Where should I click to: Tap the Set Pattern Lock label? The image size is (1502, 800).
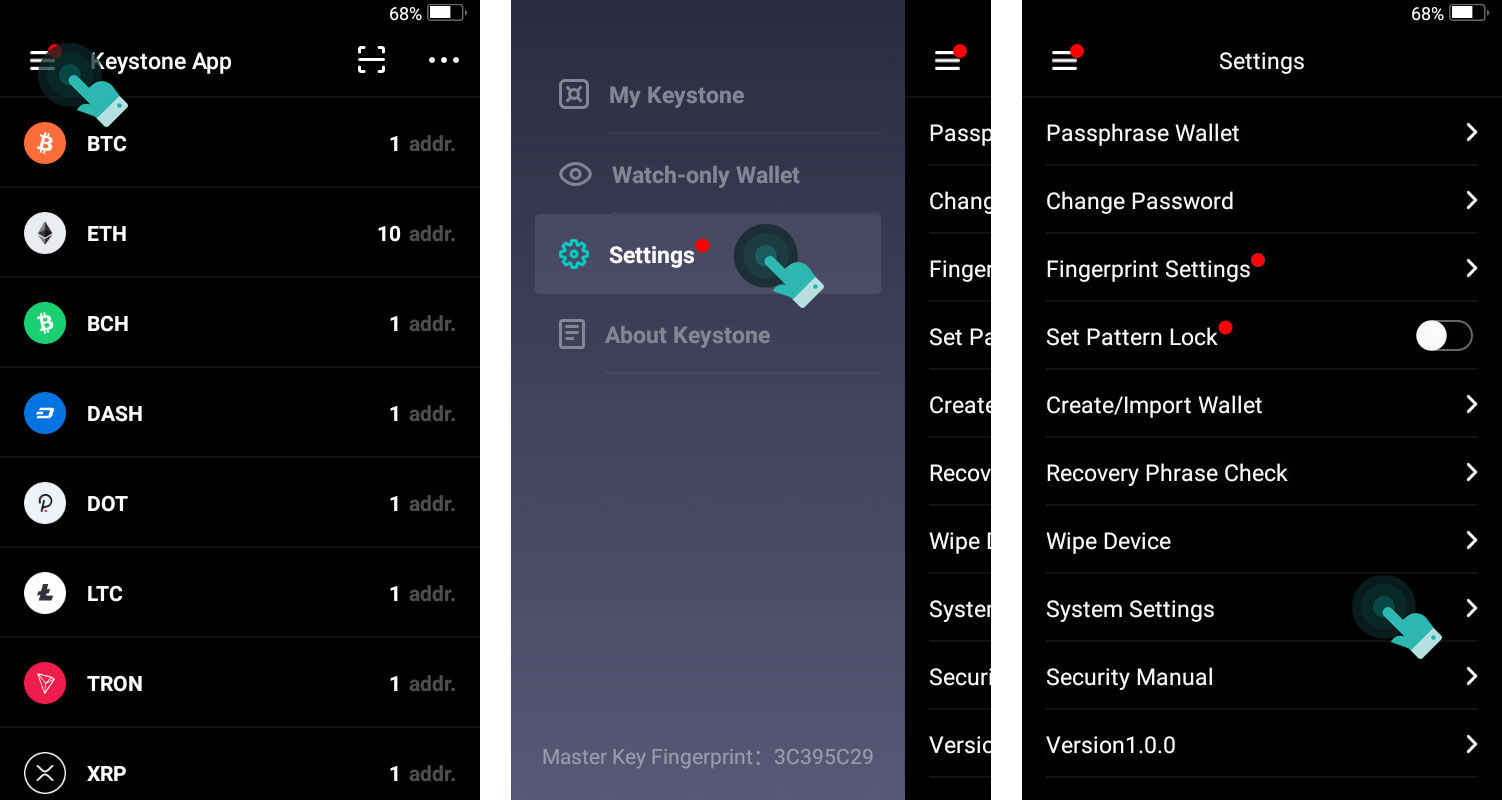(x=1131, y=337)
